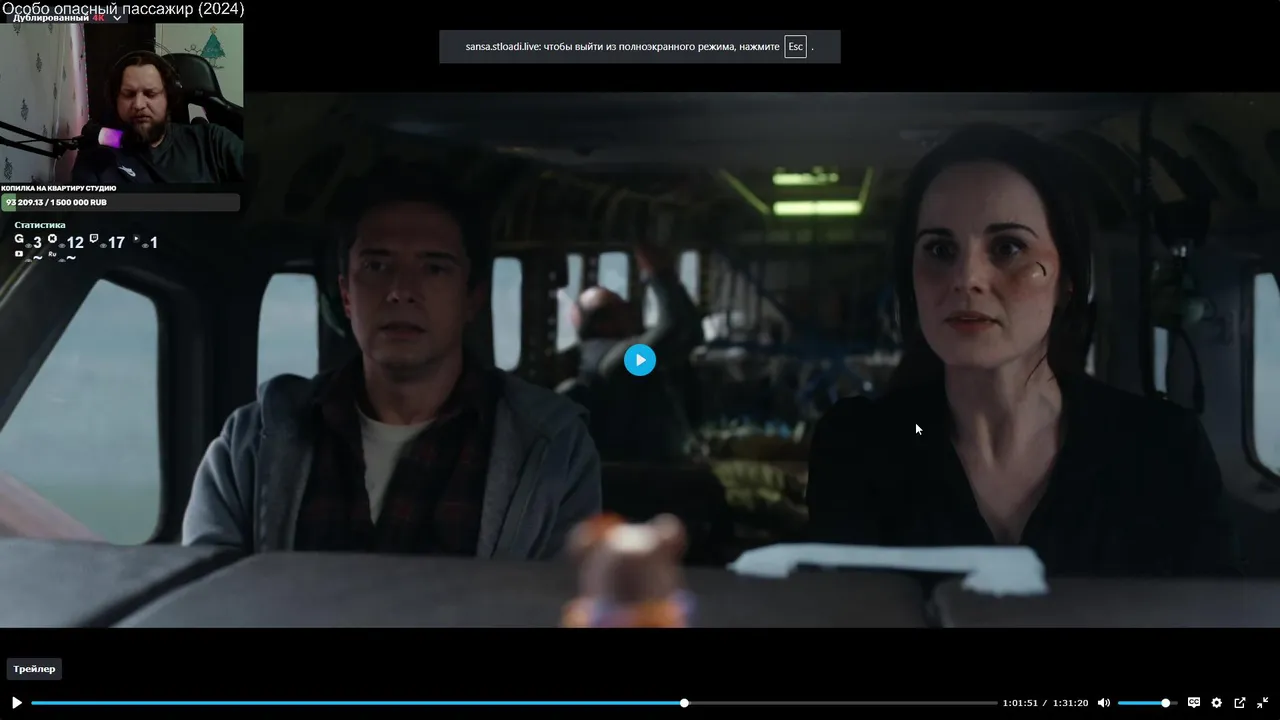Click the Twitch viewer count icon
The width and height of the screenshot is (1280, 720).
point(94,239)
